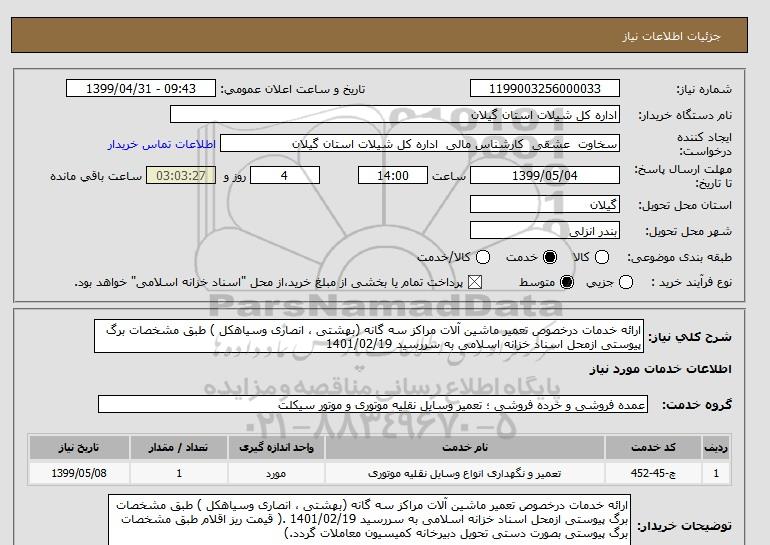
Task: Click service code cell چ-45-452
Action: click(x=653, y=473)
